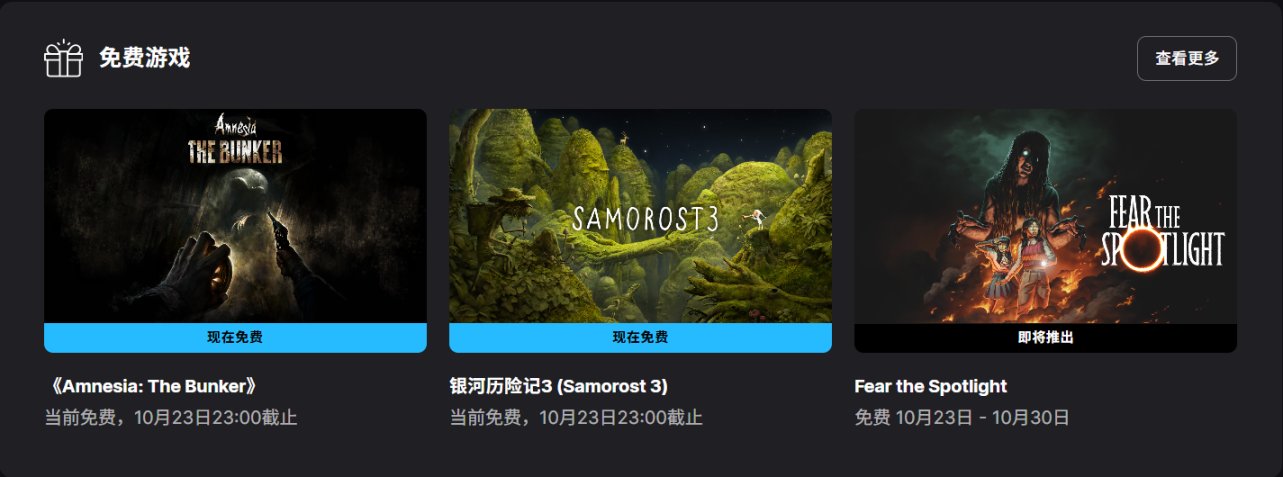Image resolution: width=1283 pixels, height=477 pixels.
Task: Click the Samorost 3 当前免费 deadline text
Action: point(576,417)
